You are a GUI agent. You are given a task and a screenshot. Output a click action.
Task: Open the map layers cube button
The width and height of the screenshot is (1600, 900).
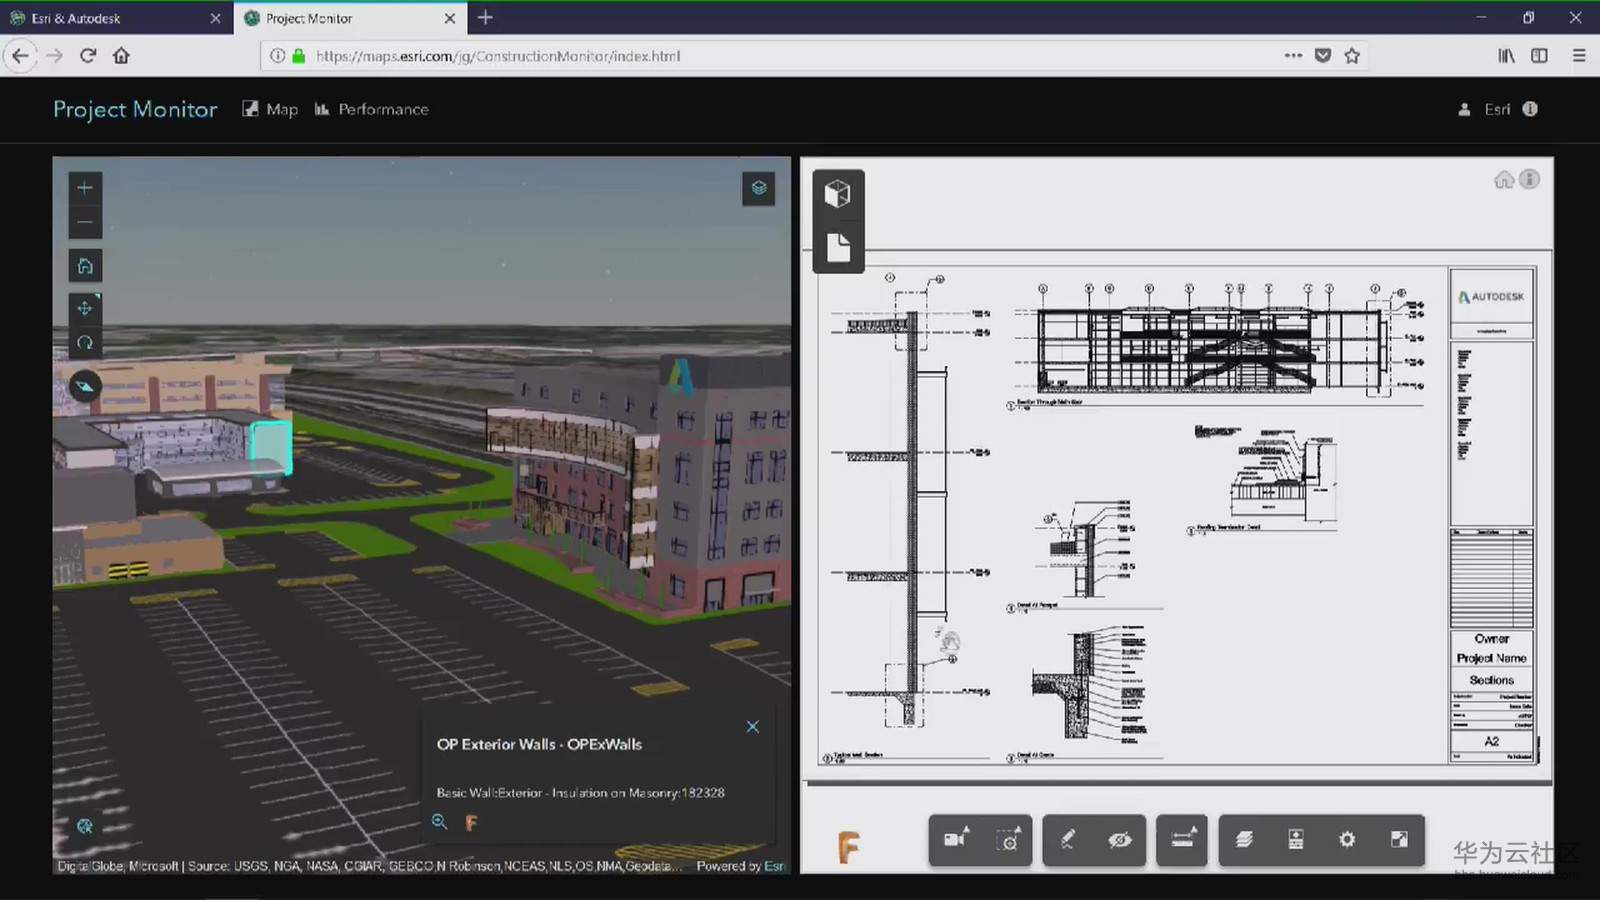[x=759, y=188]
